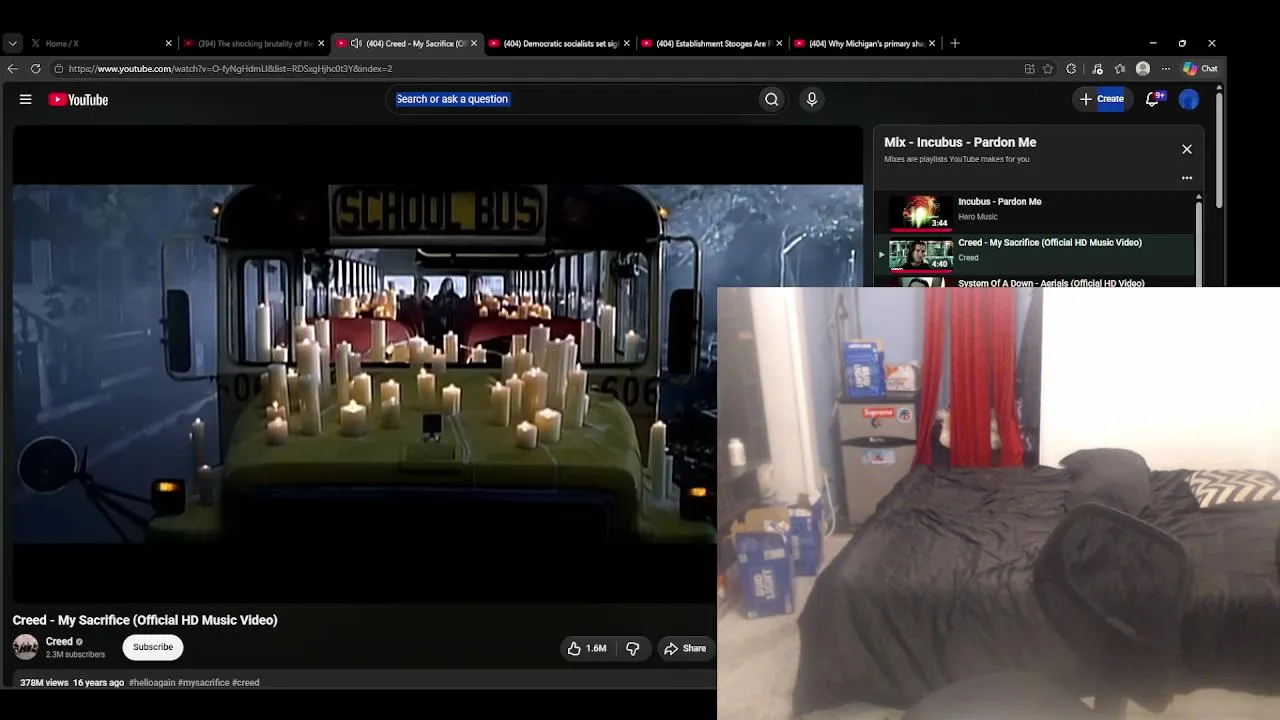Image resolution: width=1280 pixels, height=720 pixels.
Task: Open YouTube notifications bell
Action: pos(1153,99)
